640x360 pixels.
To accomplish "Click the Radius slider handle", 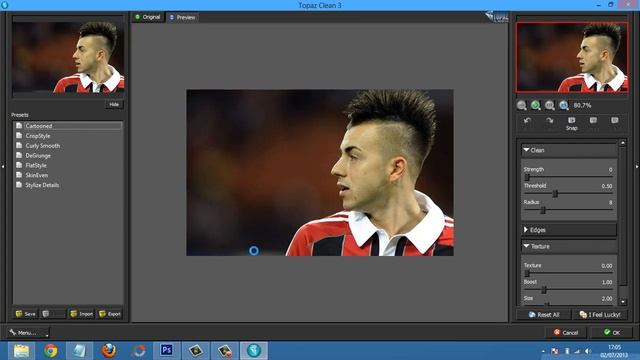I will click(x=543, y=210).
